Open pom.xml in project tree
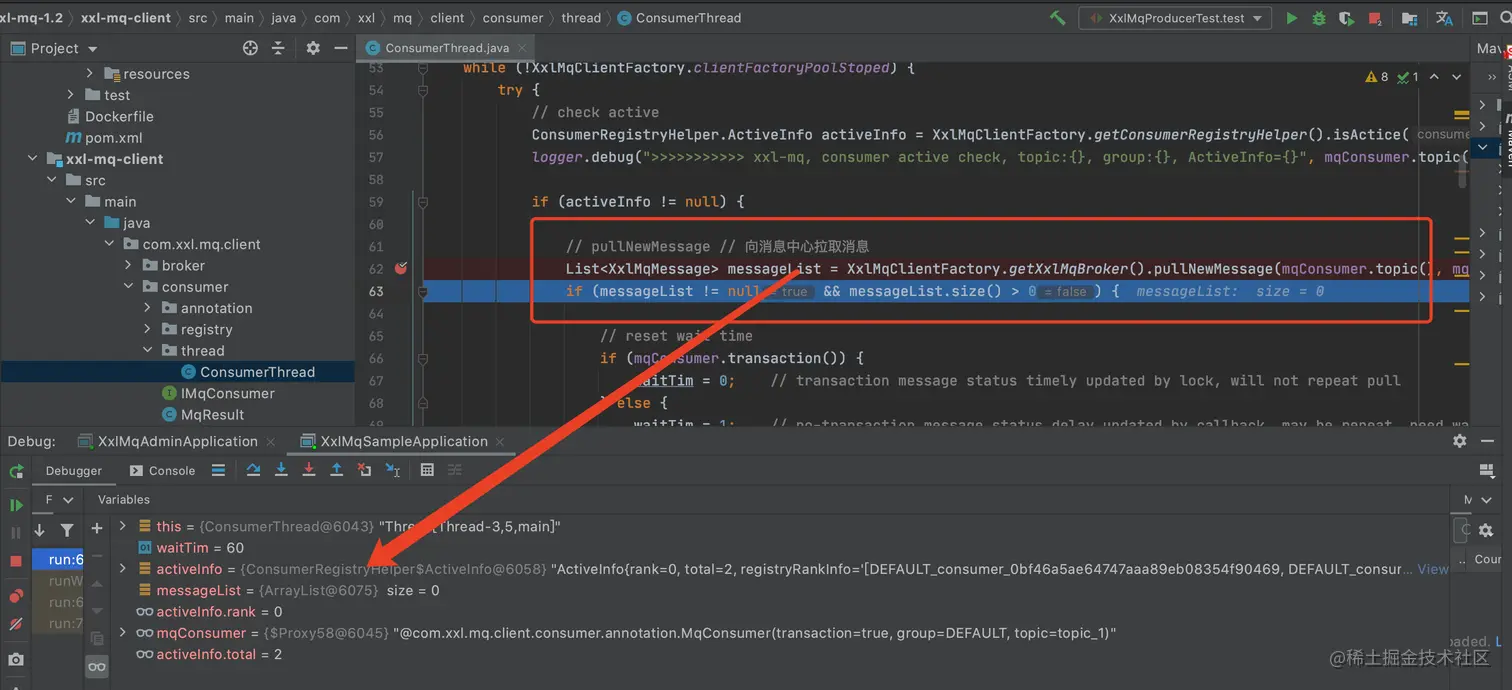Image resolution: width=1512 pixels, height=690 pixels. pyautogui.click(x=113, y=138)
